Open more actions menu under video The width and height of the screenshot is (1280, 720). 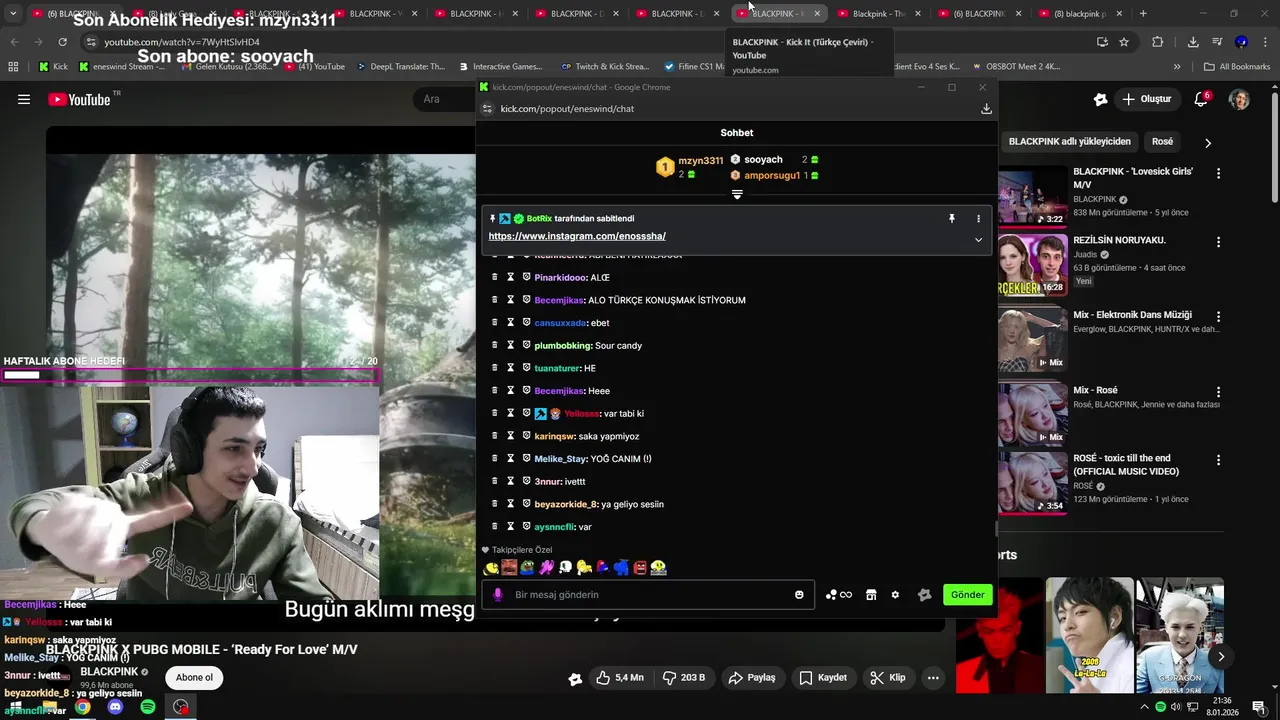pos(932,678)
